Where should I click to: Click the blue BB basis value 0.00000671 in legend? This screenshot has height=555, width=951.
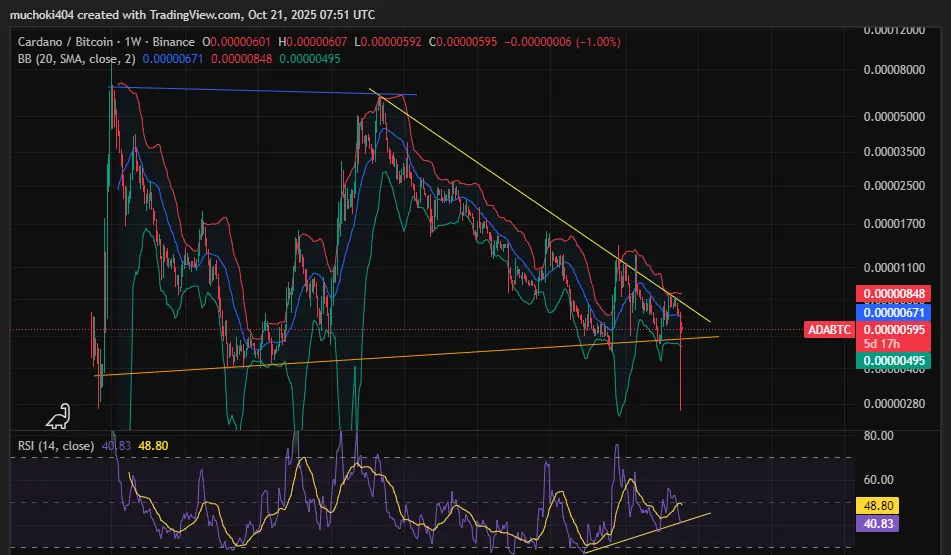pos(173,59)
